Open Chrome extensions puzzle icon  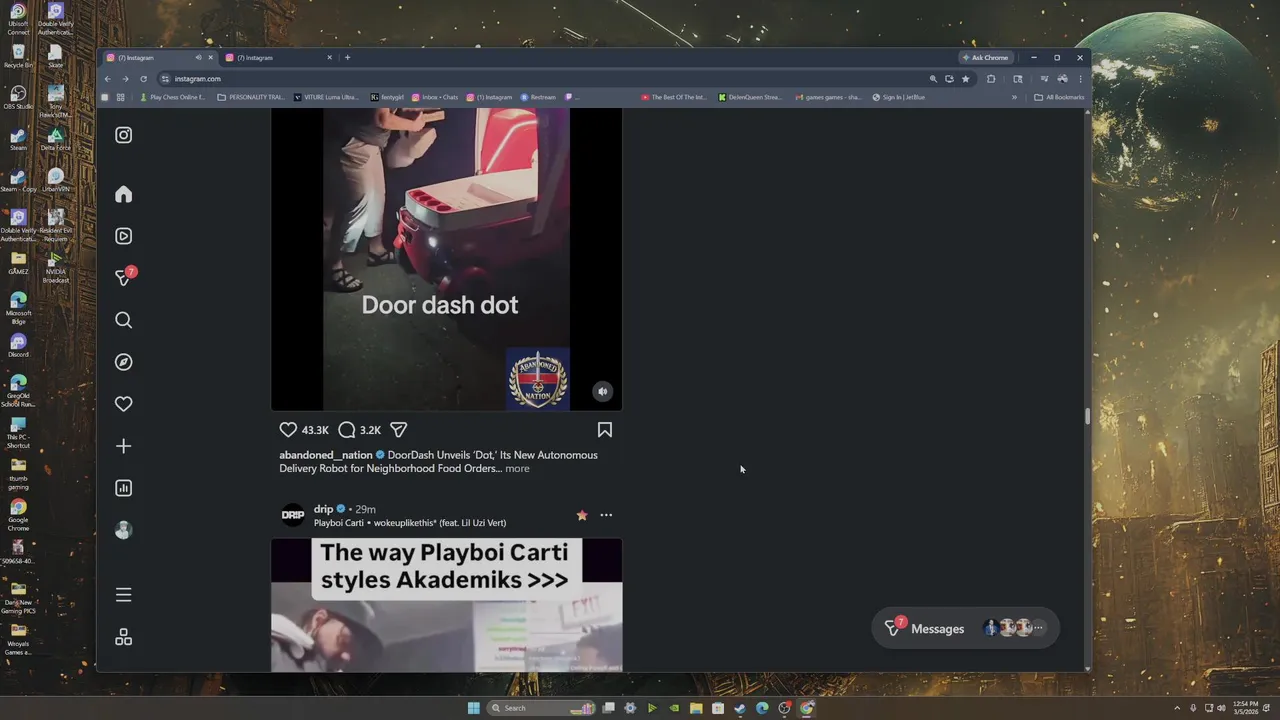991,79
